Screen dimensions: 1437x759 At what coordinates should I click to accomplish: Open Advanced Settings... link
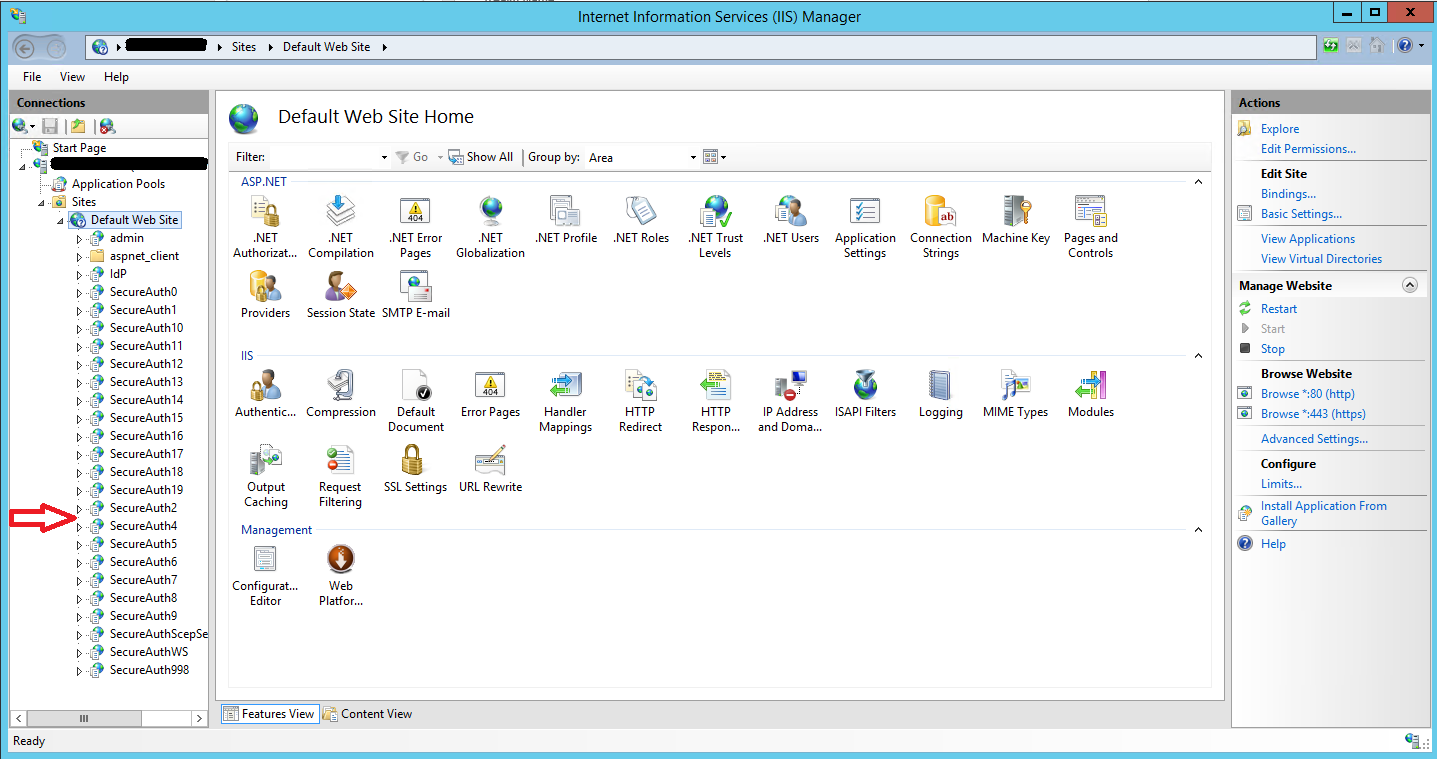(x=1314, y=439)
